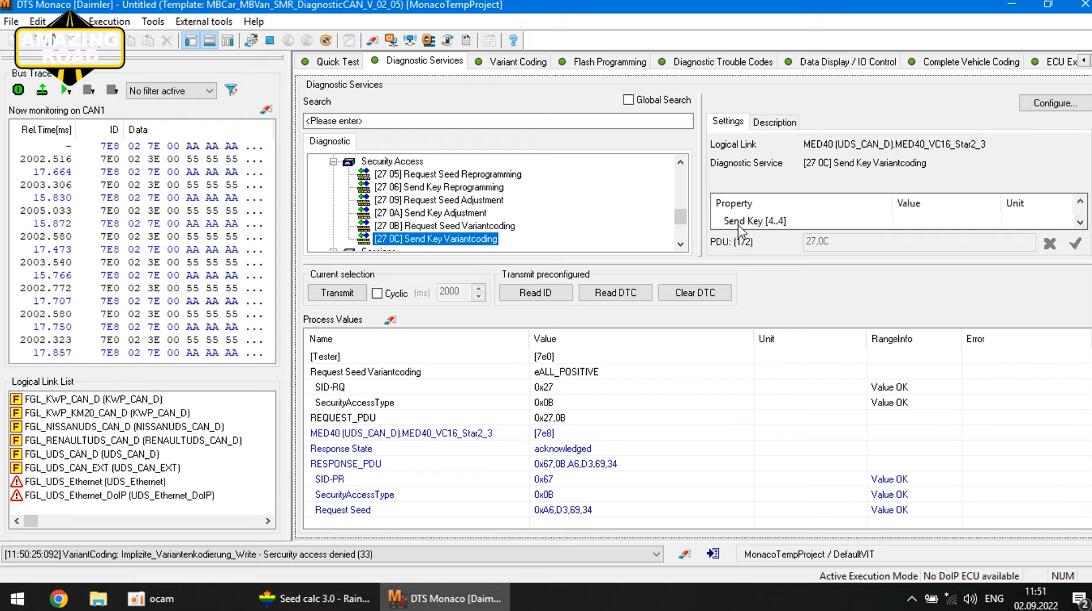Open the 'No filter active' dropdown
Screen dimensions: 1092x611
(x=171, y=91)
